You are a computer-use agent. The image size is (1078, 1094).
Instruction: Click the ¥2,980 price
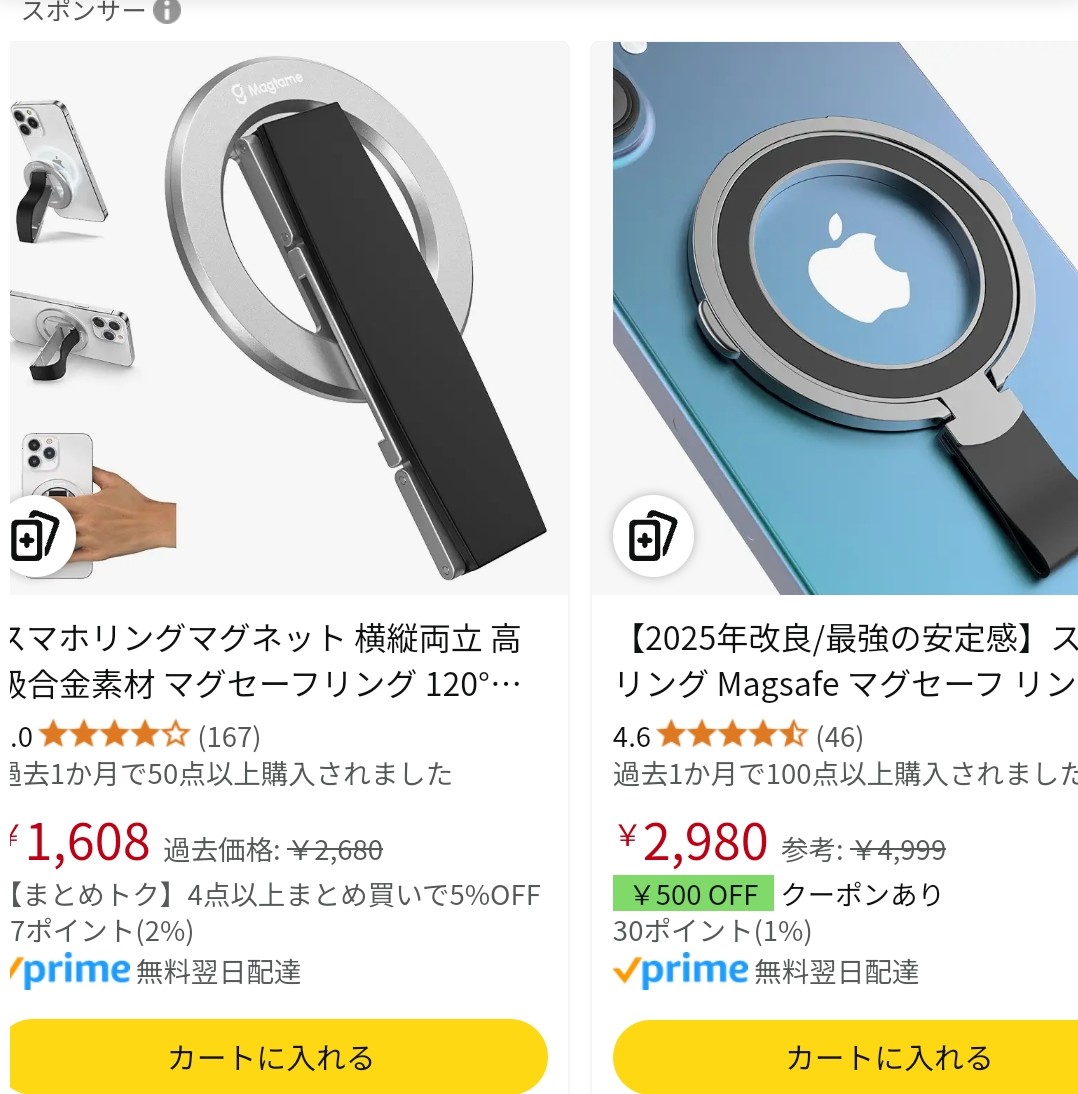point(693,841)
